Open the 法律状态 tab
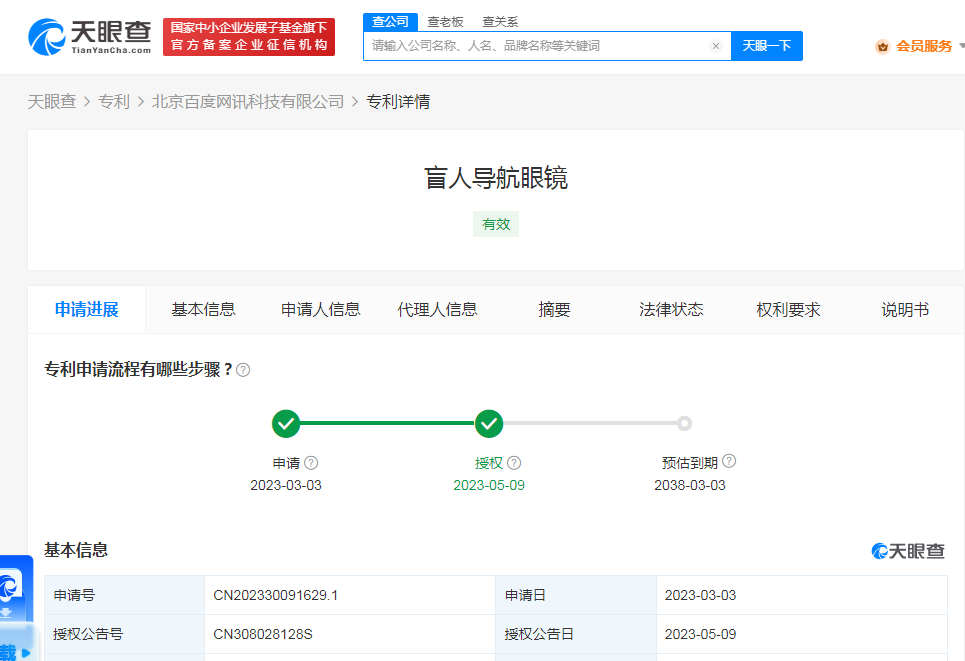Screen dimensions: 965x661 coord(671,310)
